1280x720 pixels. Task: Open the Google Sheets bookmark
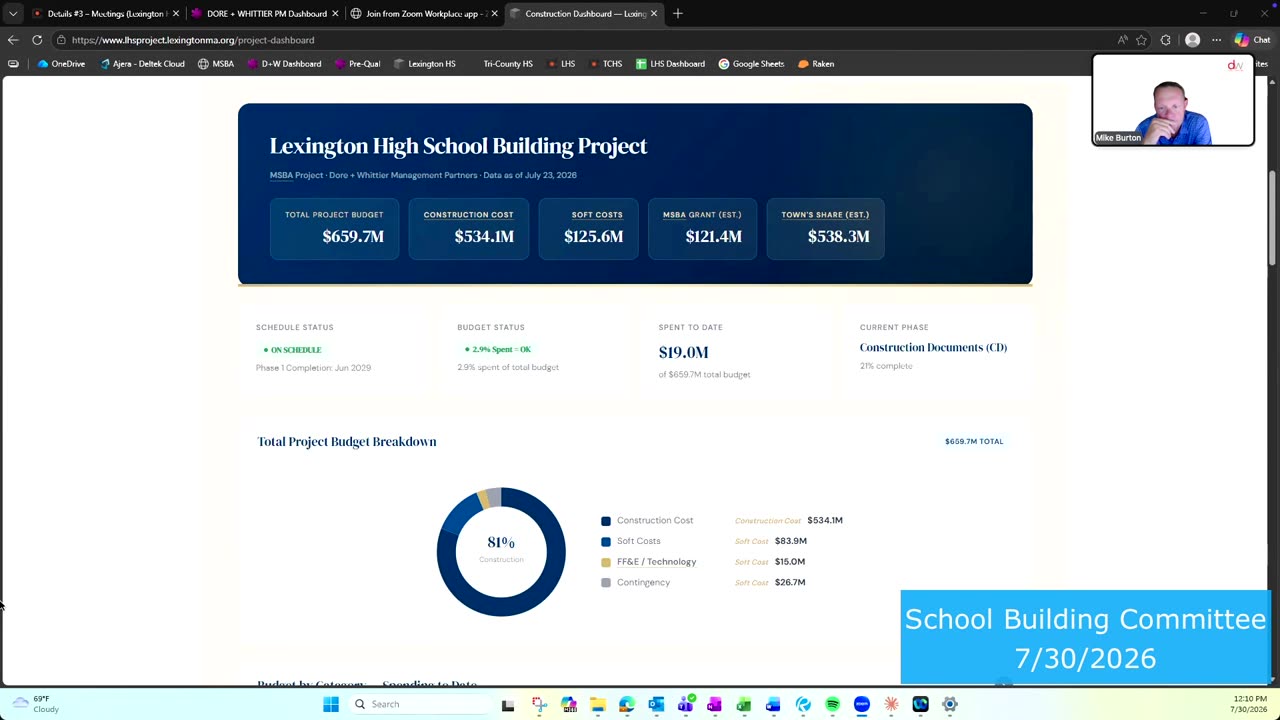(751, 64)
